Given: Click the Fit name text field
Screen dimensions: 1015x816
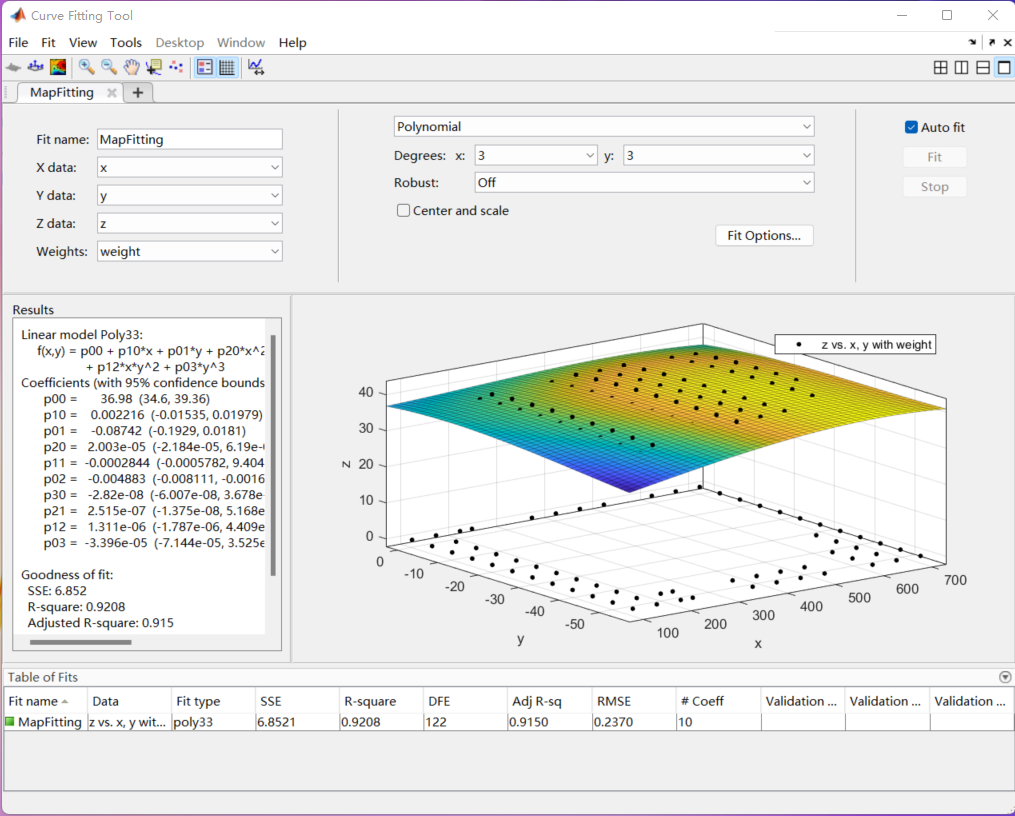Looking at the screenshot, I should [x=190, y=140].
